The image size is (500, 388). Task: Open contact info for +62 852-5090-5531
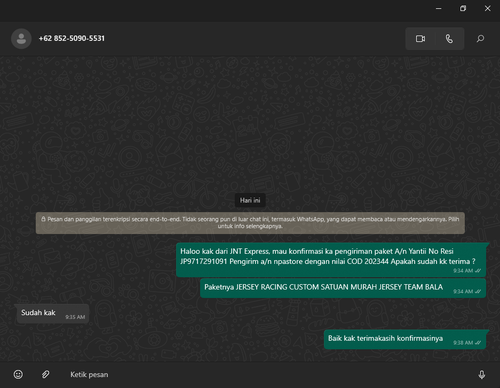(72, 38)
